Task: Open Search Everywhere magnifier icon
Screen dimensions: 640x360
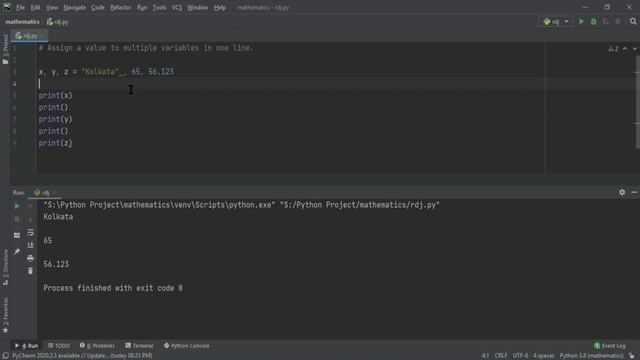Action: point(633,21)
